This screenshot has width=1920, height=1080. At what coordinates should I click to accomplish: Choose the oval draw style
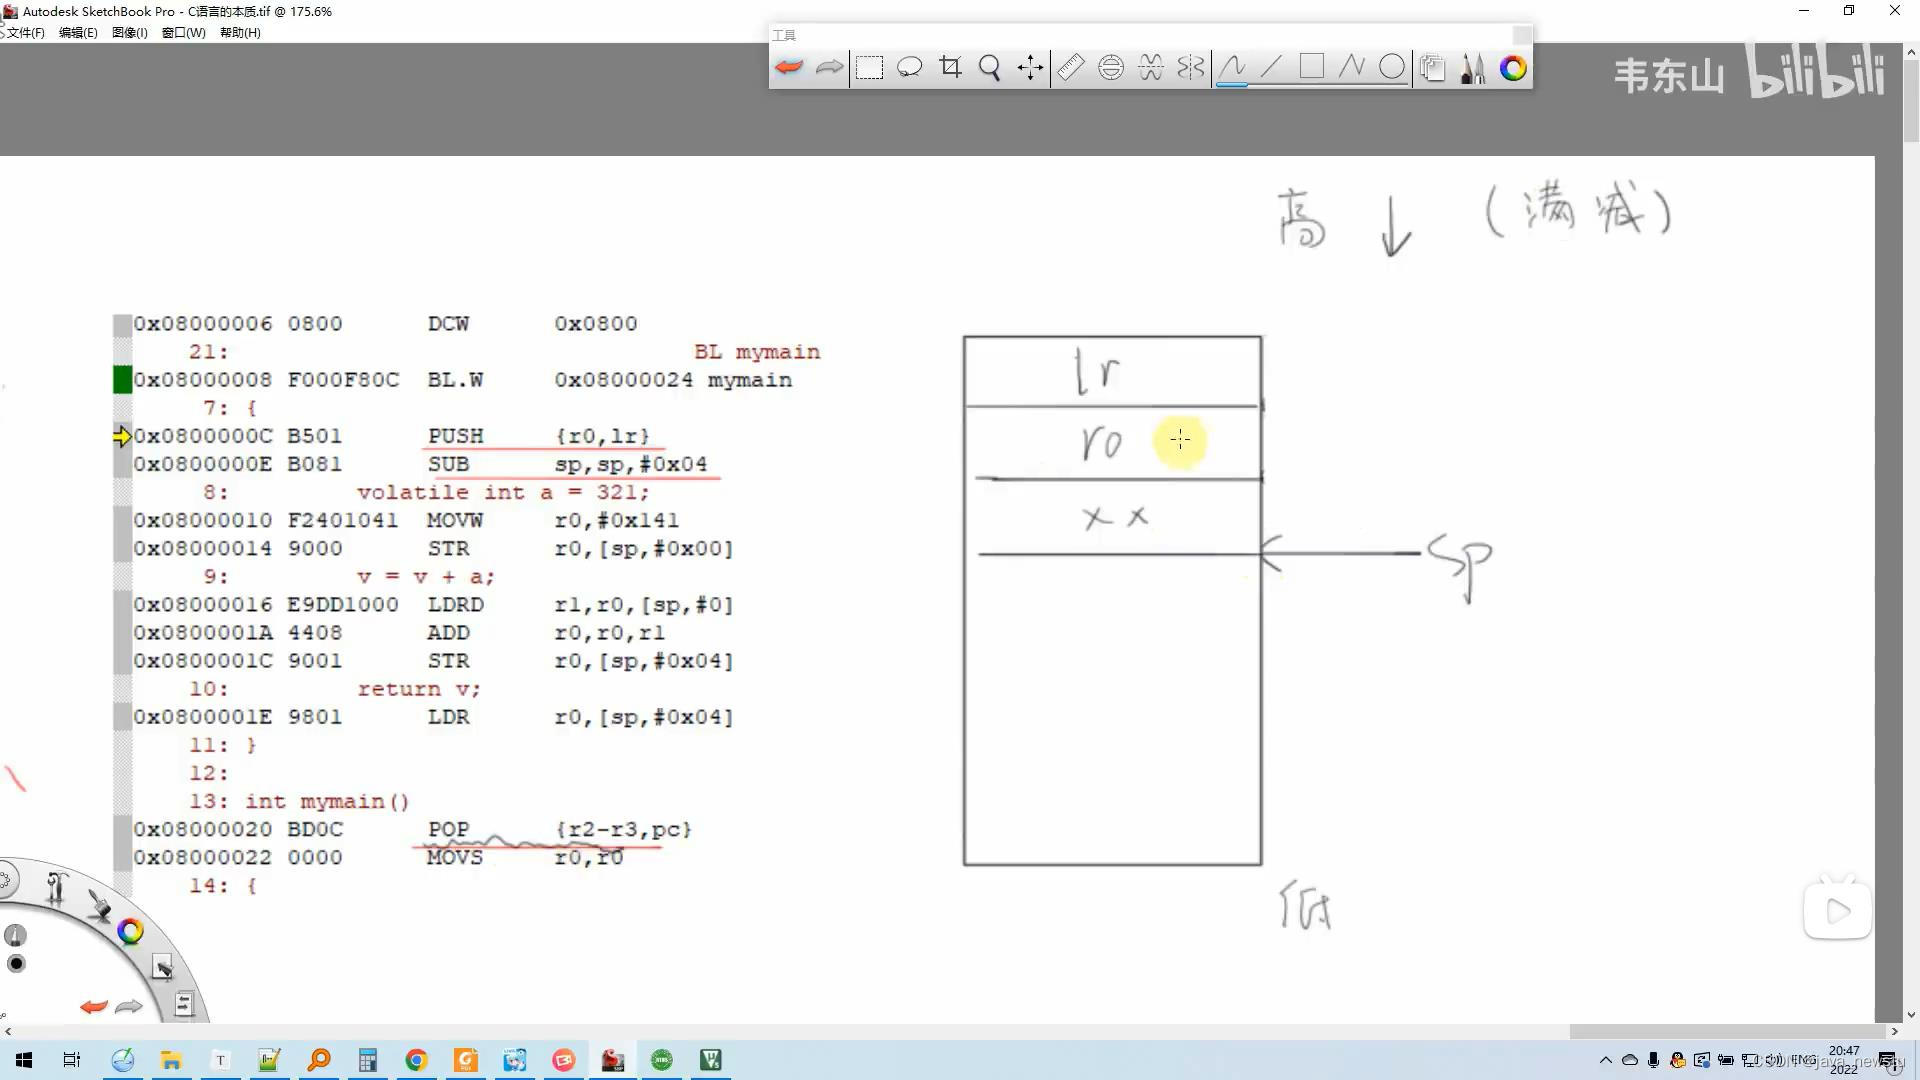tap(1391, 68)
